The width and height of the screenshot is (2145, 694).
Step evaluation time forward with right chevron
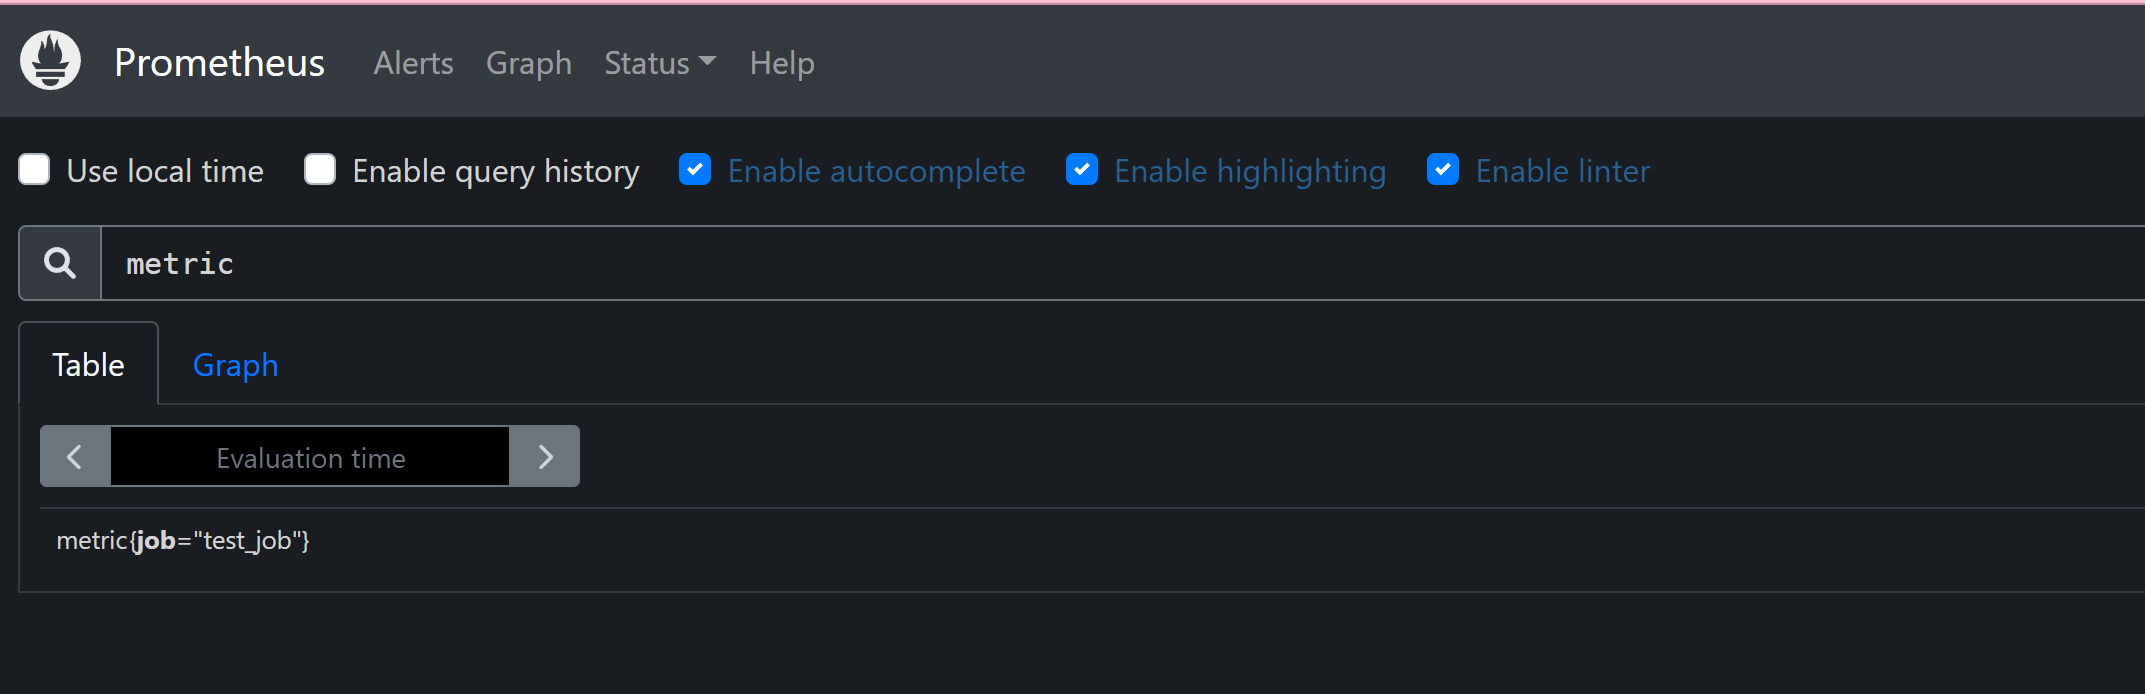pyautogui.click(x=545, y=457)
